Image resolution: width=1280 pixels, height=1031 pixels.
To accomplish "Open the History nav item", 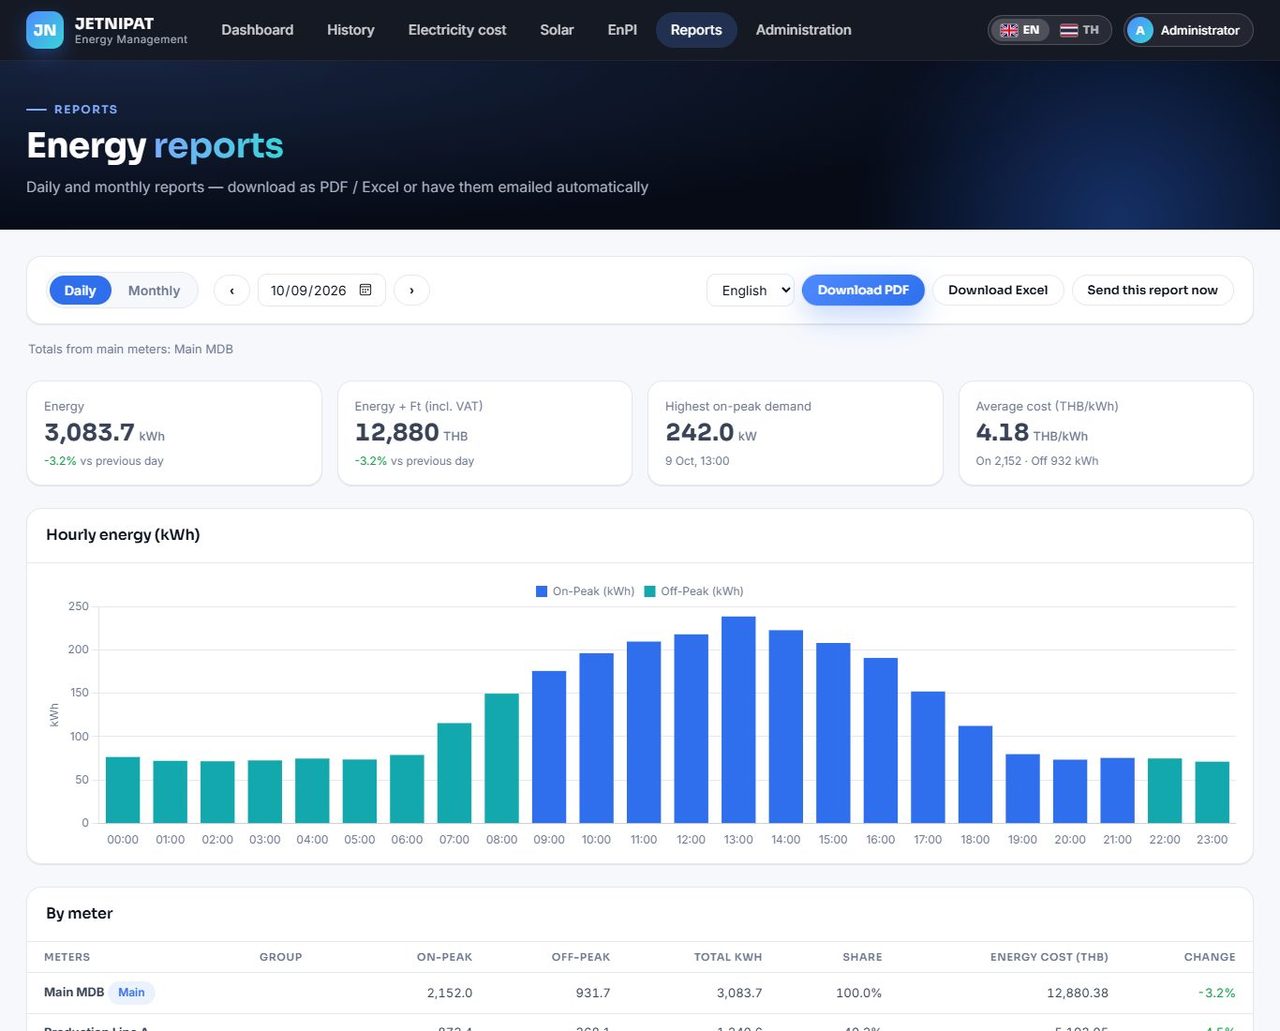I will (x=351, y=30).
